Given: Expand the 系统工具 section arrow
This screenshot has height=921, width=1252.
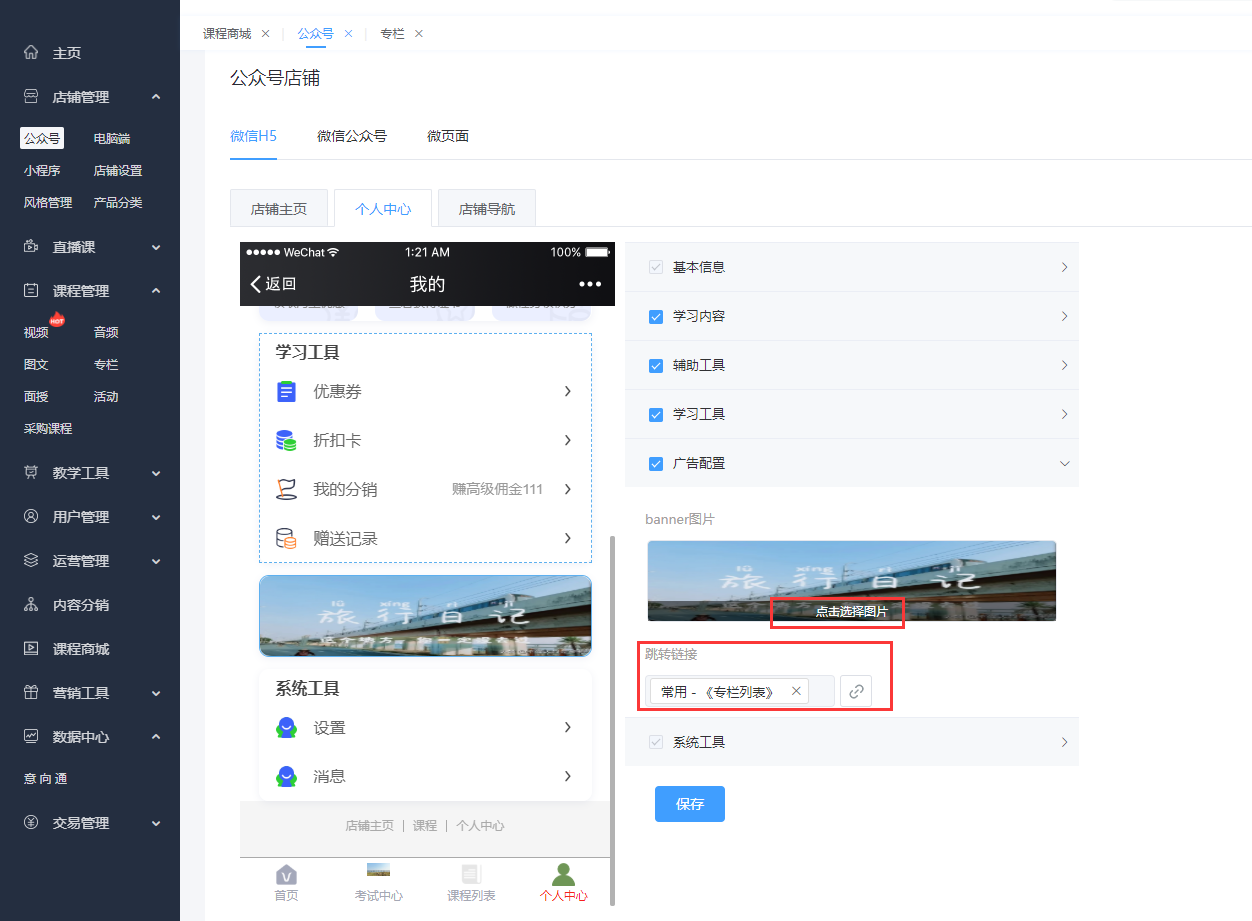Looking at the screenshot, I should [1064, 741].
